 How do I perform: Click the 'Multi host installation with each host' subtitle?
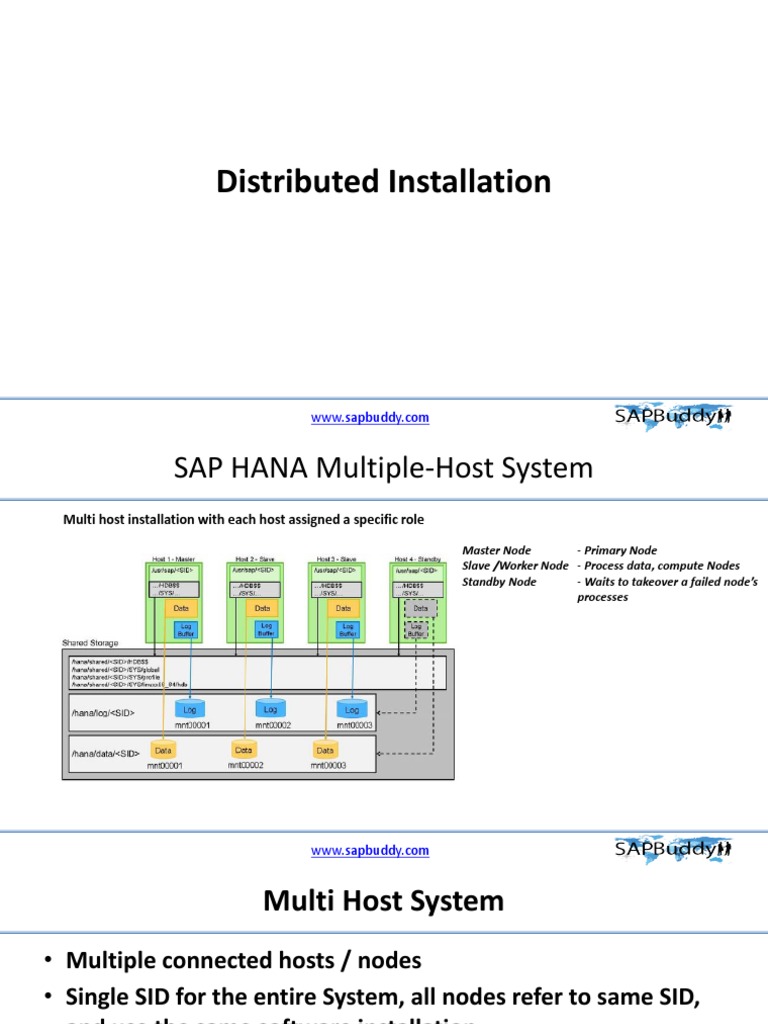coord(244,520)
